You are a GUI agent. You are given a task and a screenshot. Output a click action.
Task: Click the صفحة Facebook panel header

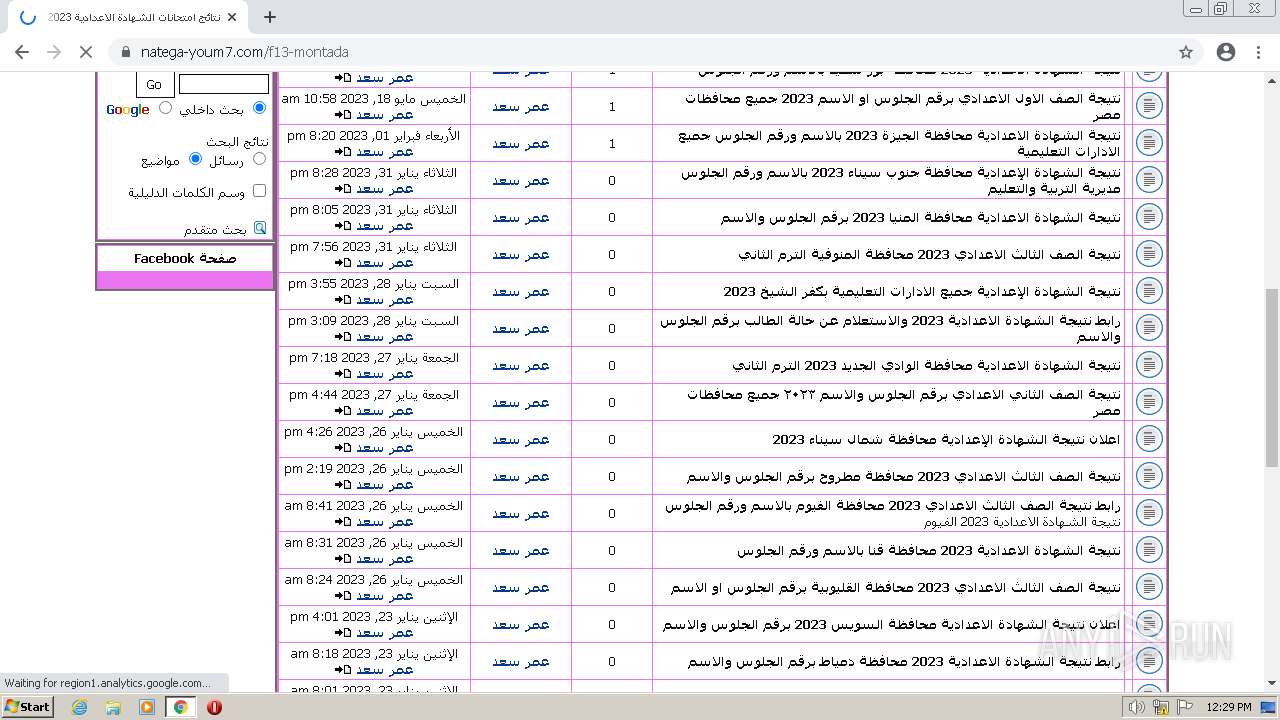pyautogui.click(x=185, y=258)
